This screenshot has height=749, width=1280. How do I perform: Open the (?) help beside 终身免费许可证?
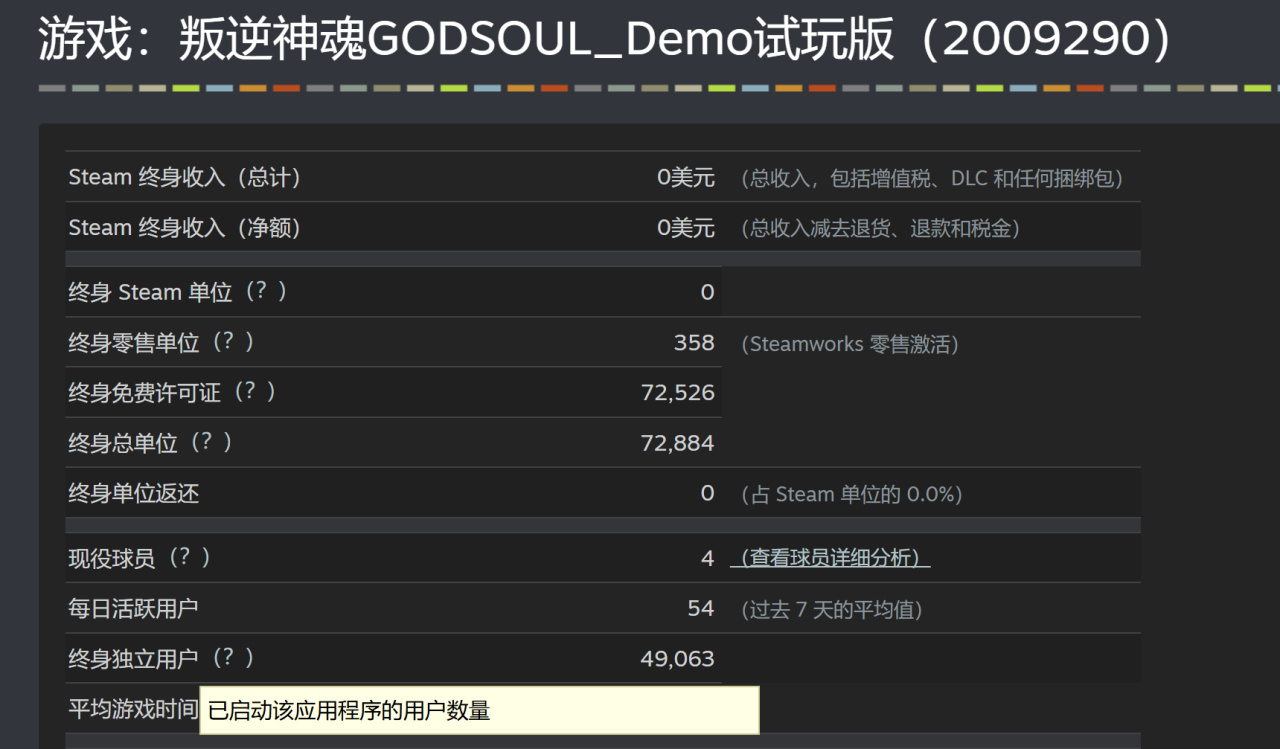point(256,392)
